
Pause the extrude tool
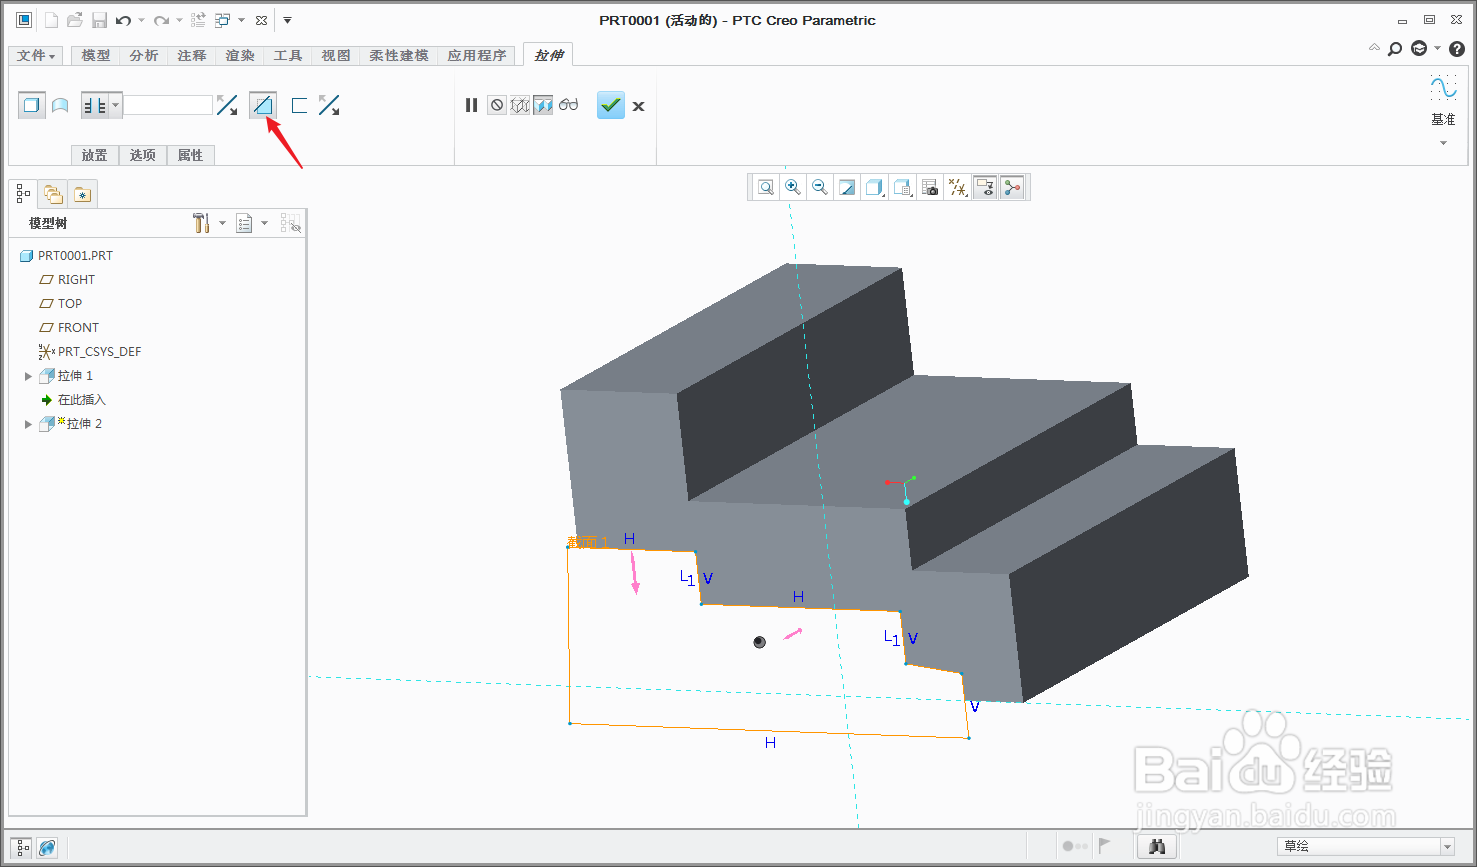471,105
